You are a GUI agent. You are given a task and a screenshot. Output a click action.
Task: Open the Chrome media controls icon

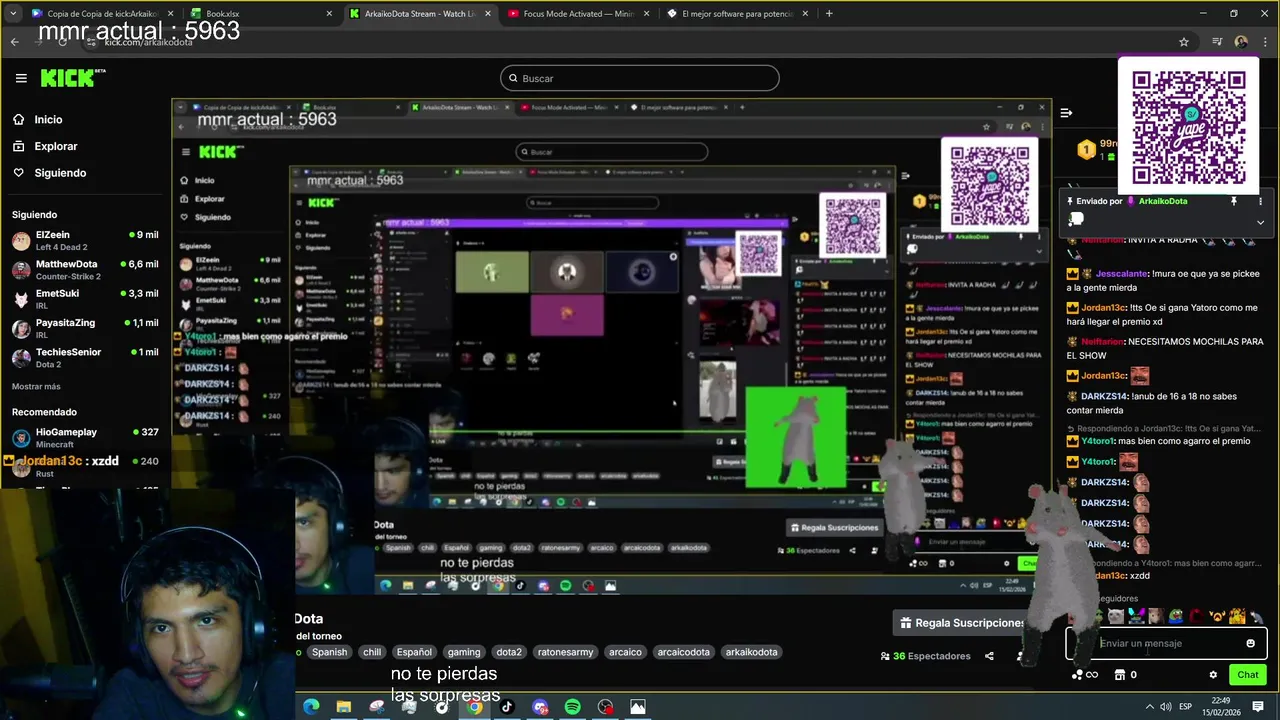point(1217,42)
